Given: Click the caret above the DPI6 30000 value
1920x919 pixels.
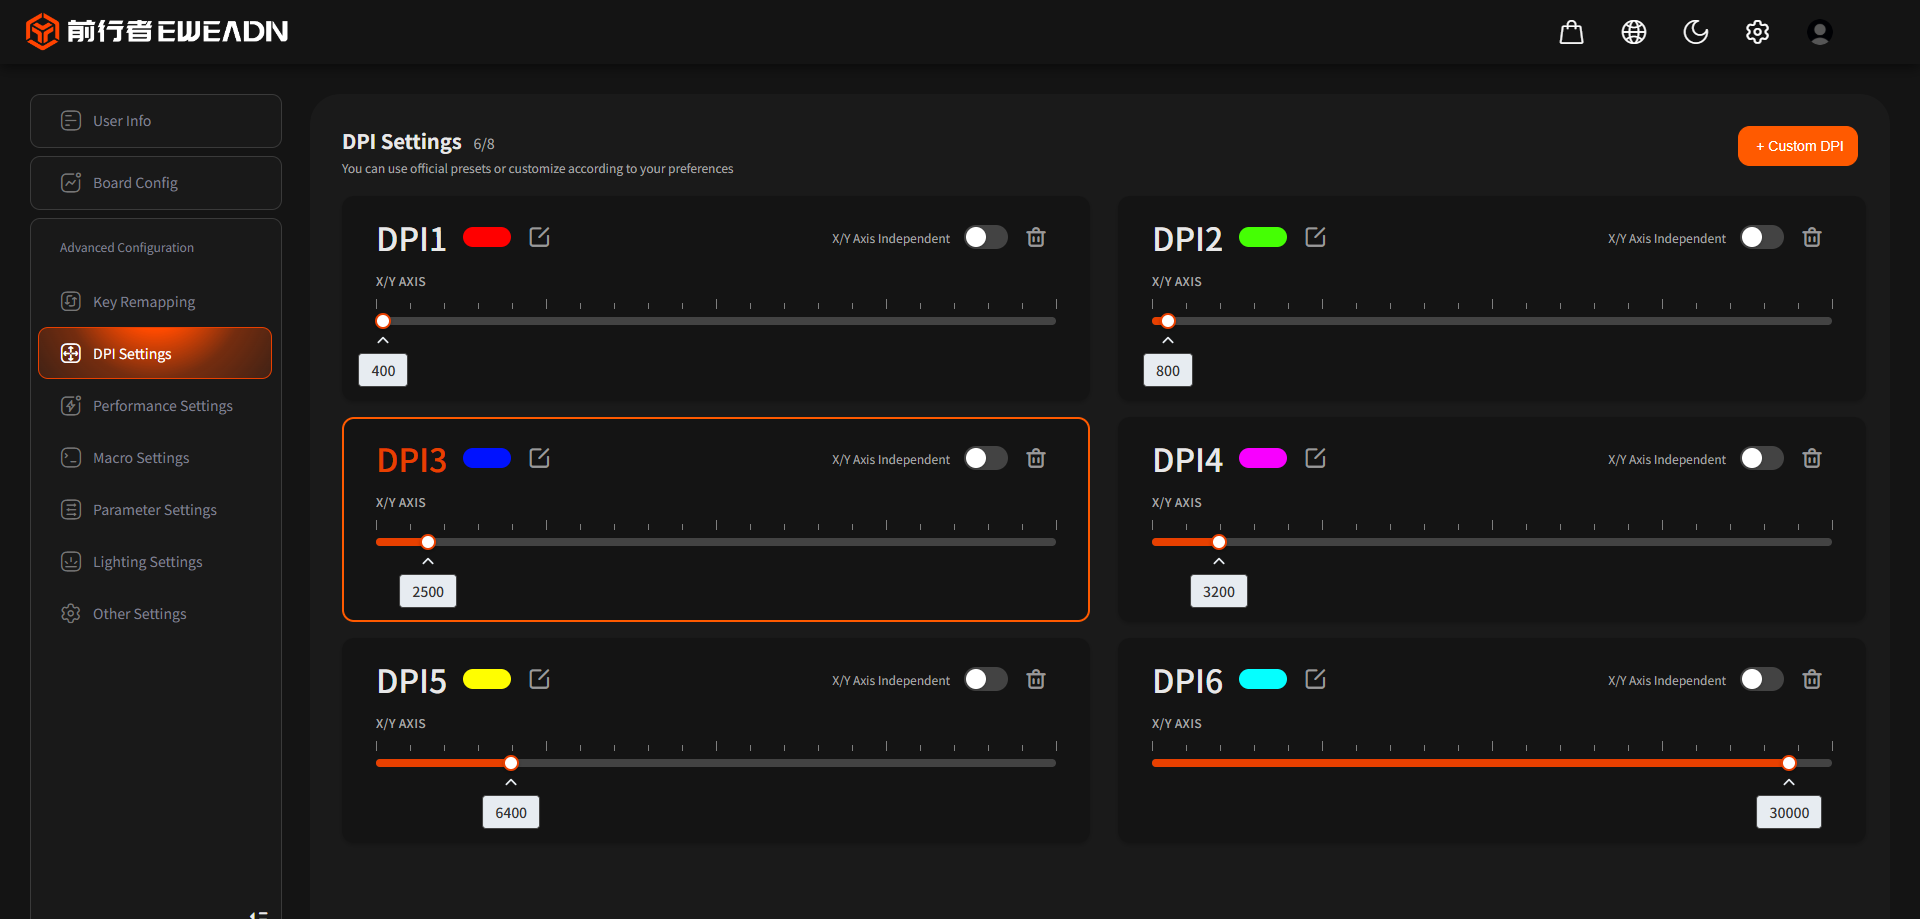Looking at the screenshot, I should [1788, 783].
